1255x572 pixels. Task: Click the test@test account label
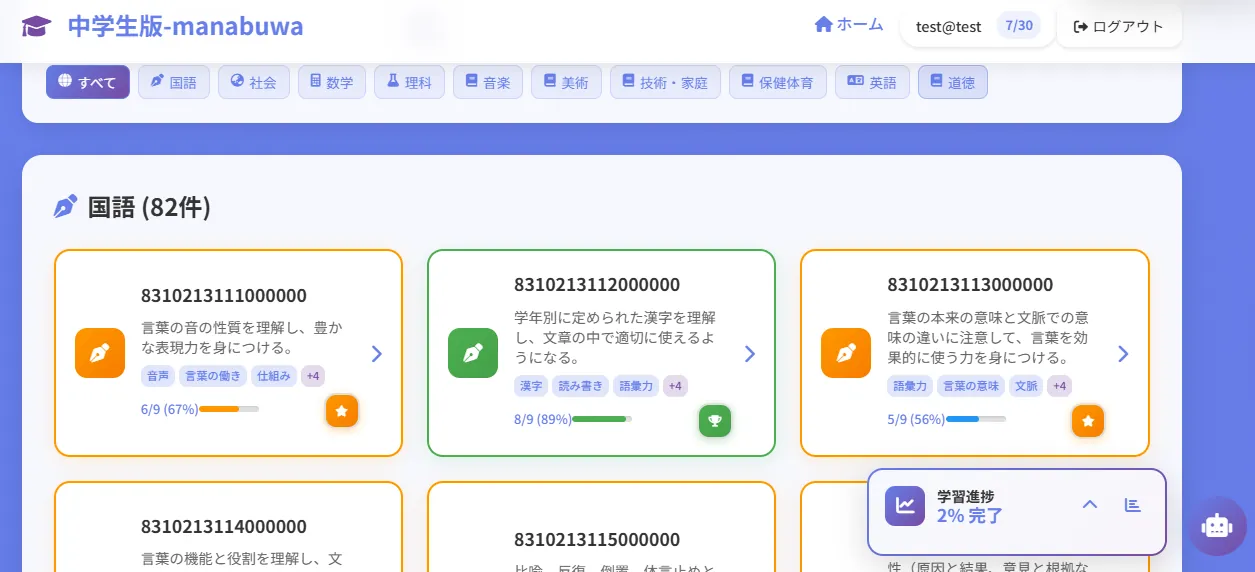click(948, 27)
